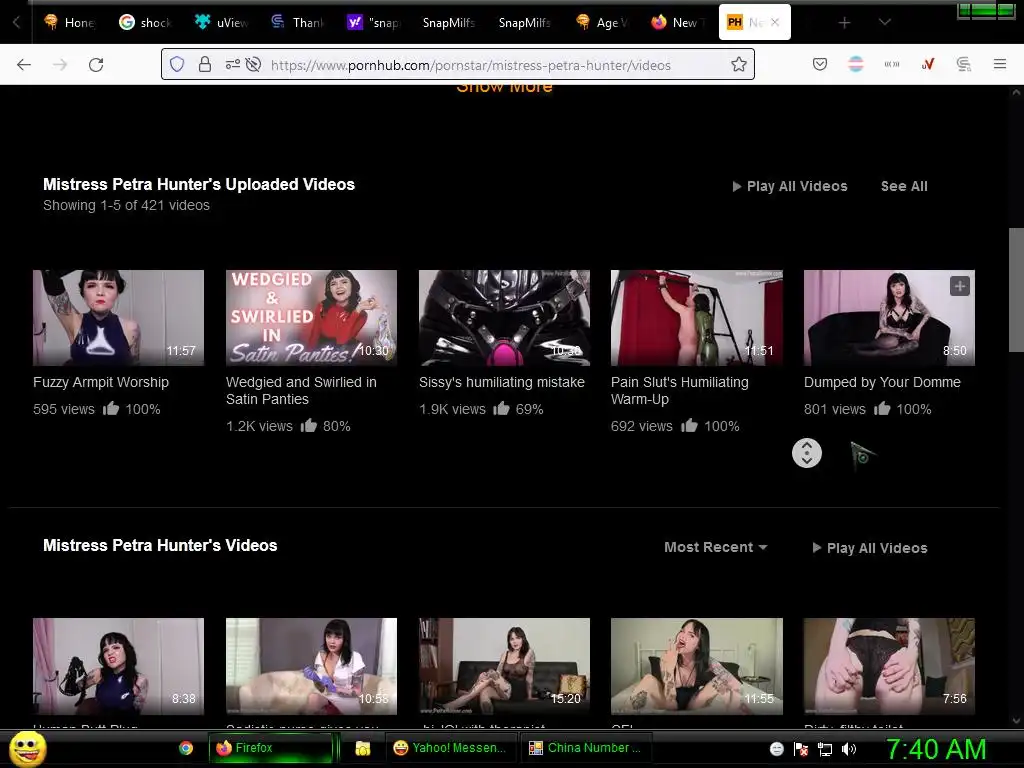
Task: Click Play All Videos in Uploaded Videos section
Action: click(x=790, y=186)
